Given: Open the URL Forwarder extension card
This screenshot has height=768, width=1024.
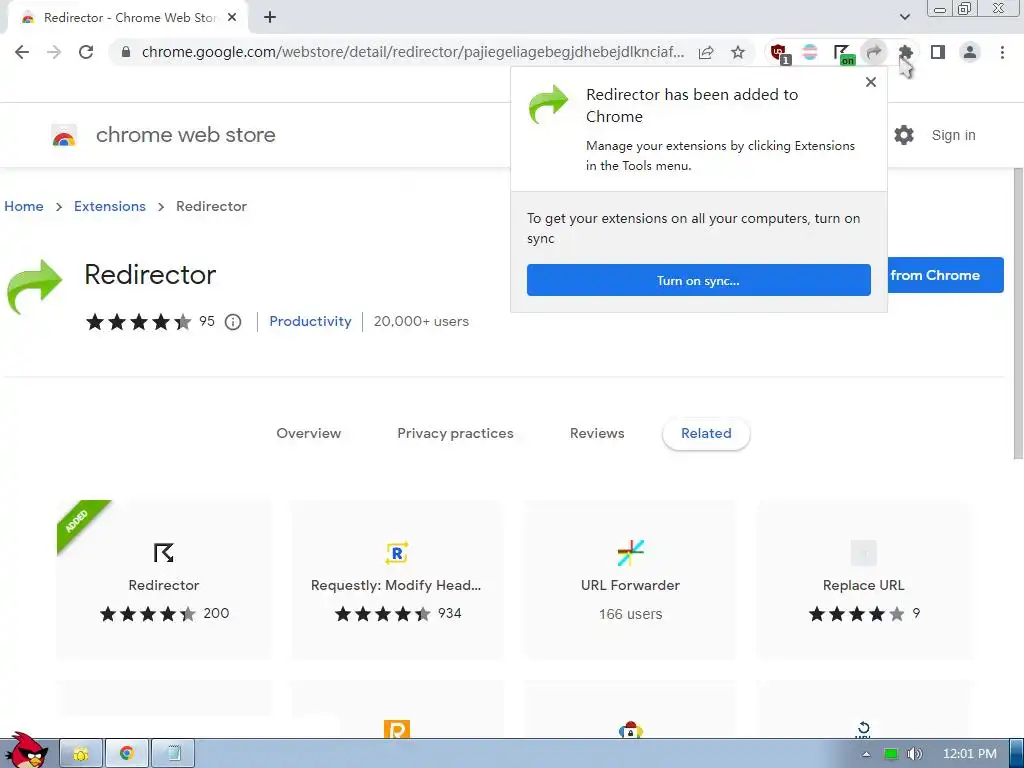Looking at the screenshot, I should click(630, 579).
